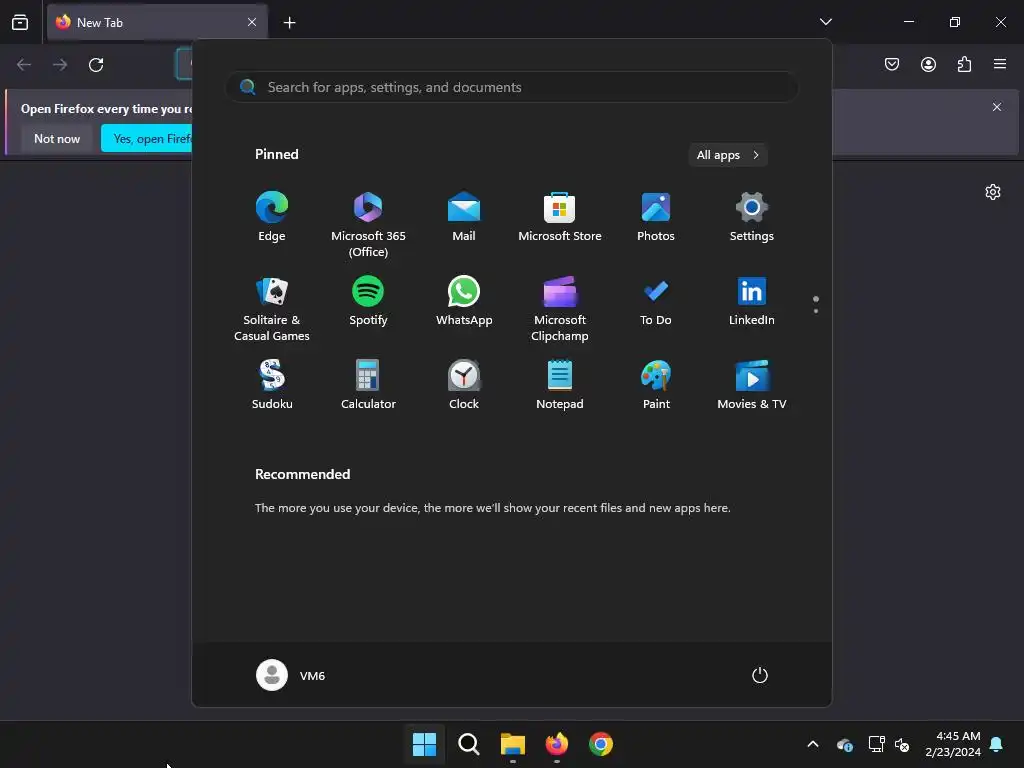
Task: Reload the current Firefox page
Action: [96, 65]
